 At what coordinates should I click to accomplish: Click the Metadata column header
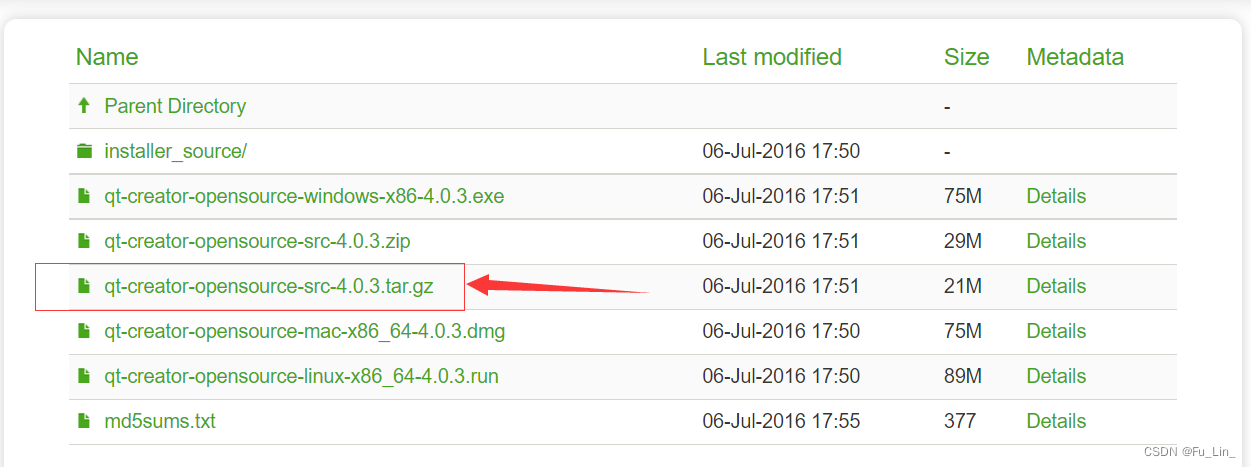[x=1075, y=57]
